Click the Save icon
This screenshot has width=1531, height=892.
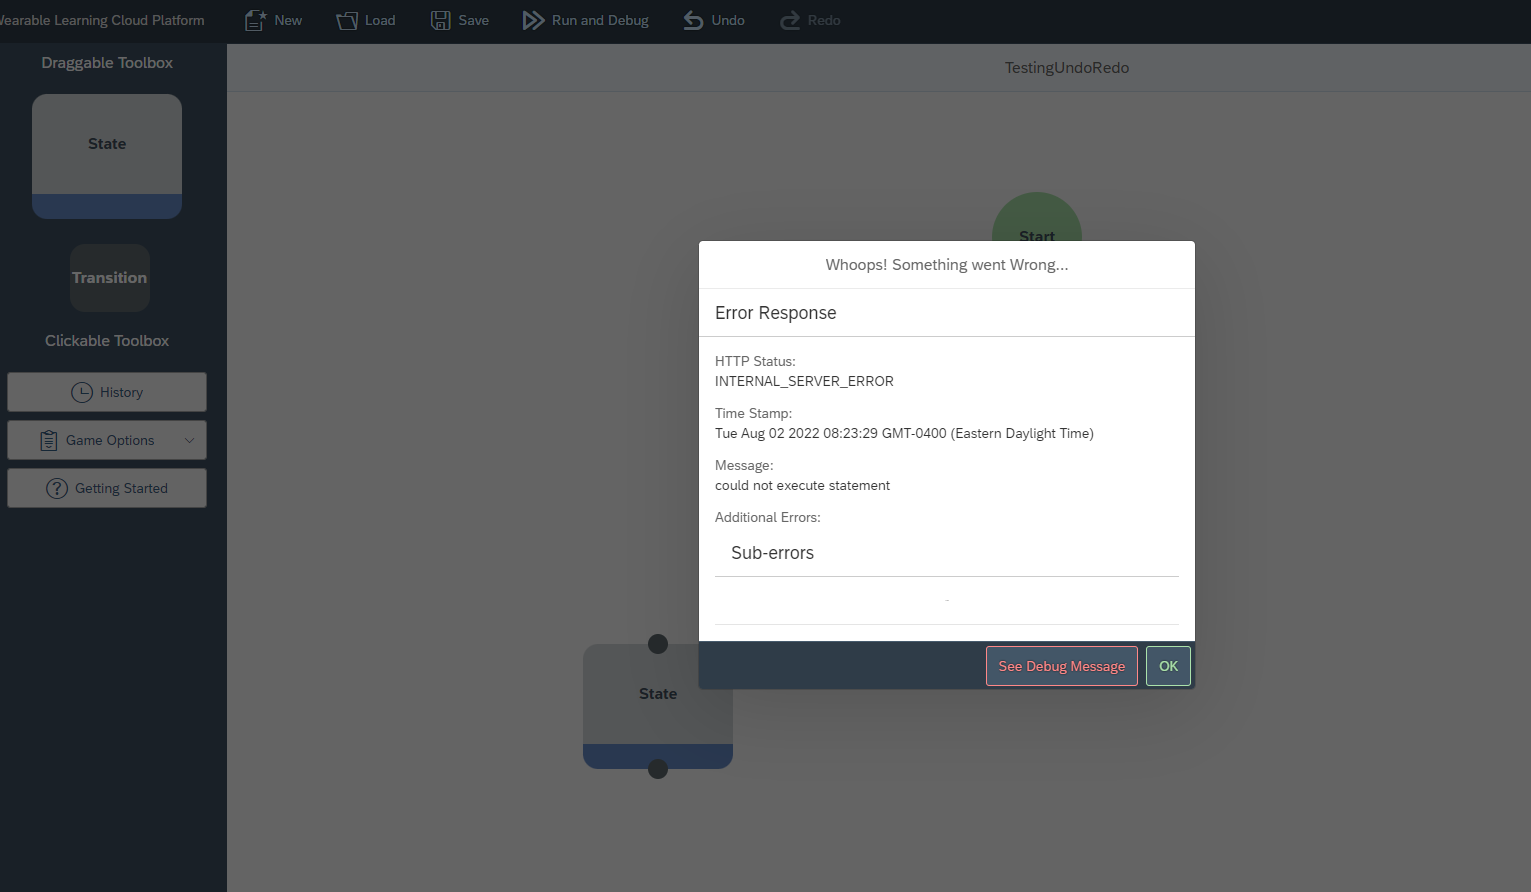tap(440, 19)
